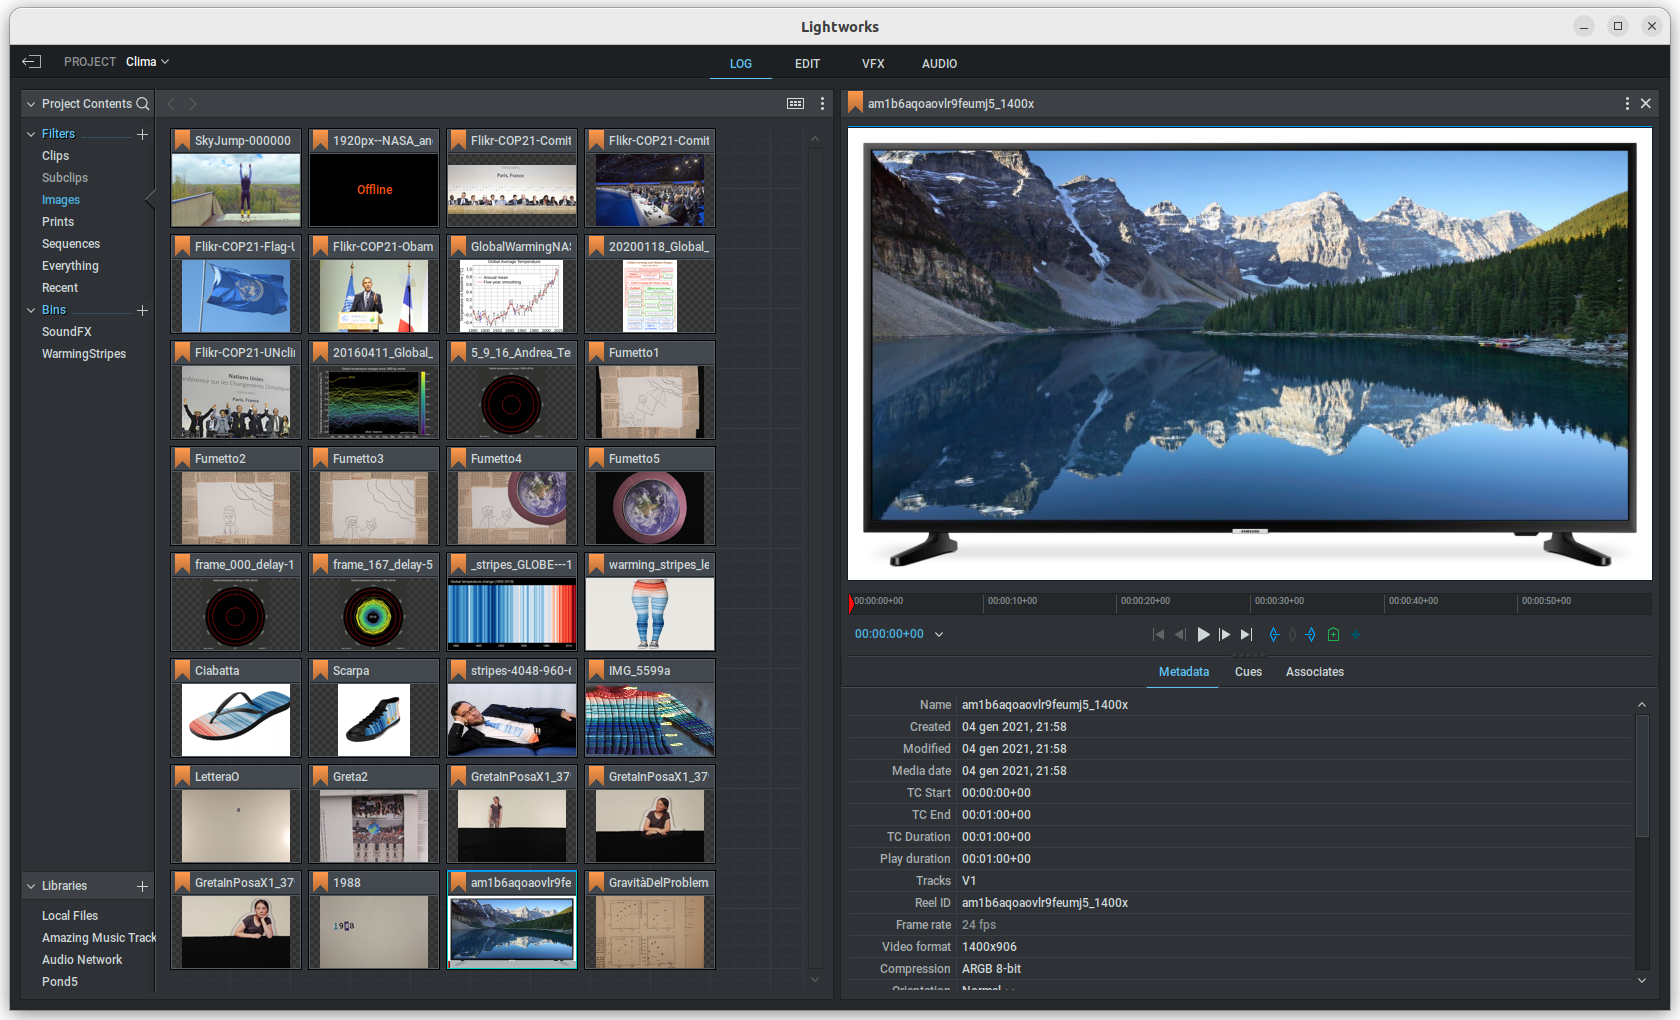
Task: Collapse the Libraries section
Action: [31, 886]
